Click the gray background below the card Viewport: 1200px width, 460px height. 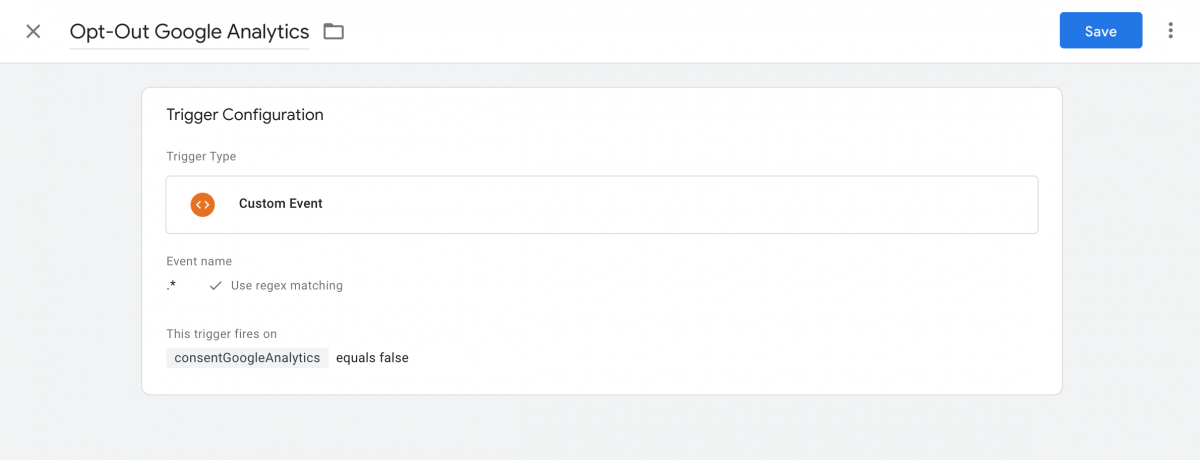pyautogui.click(x=600, y=428)
